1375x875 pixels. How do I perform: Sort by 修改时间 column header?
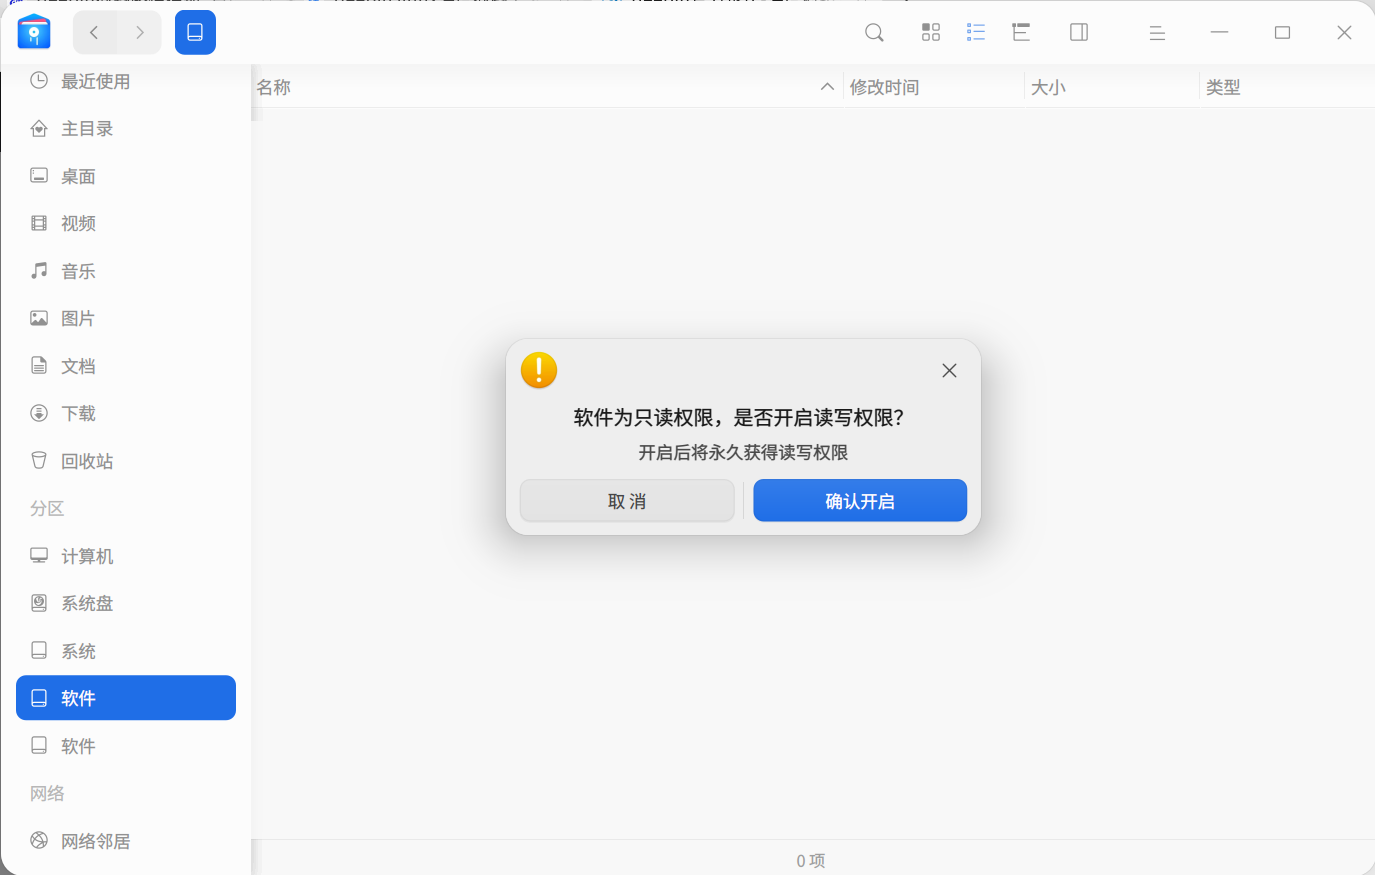click(934, 87)
